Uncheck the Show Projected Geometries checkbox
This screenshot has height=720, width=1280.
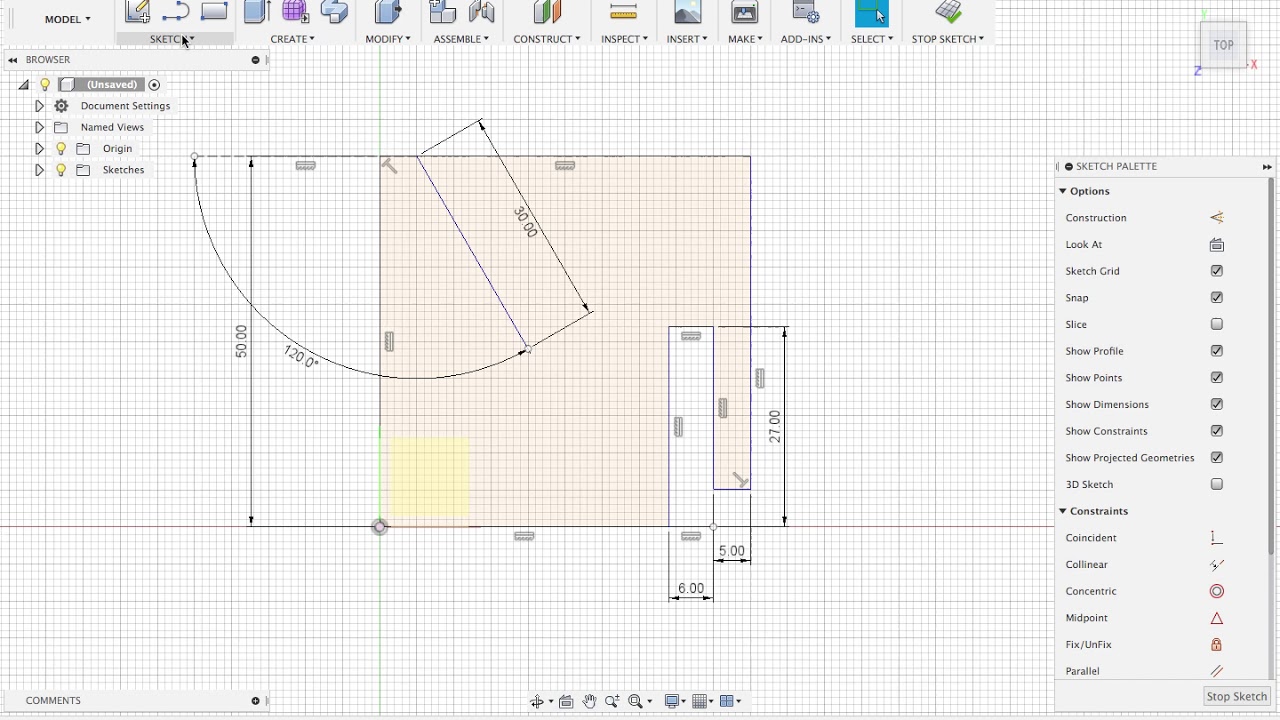1217,458
